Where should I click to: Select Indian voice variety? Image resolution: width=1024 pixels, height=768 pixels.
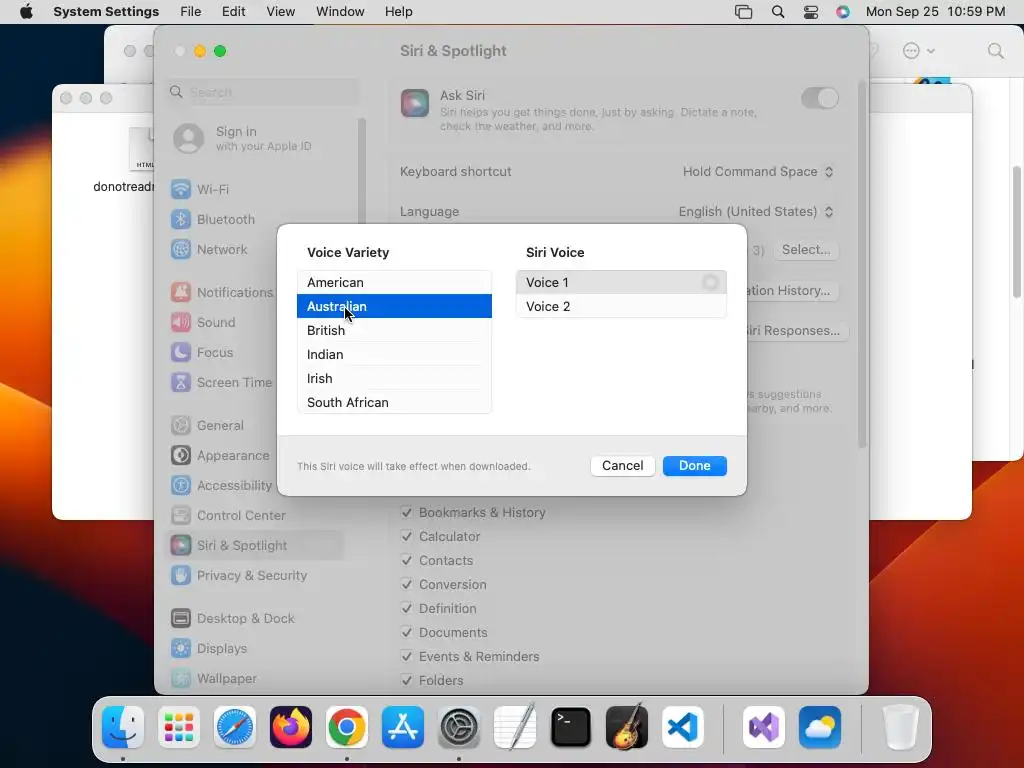point(394,355)
